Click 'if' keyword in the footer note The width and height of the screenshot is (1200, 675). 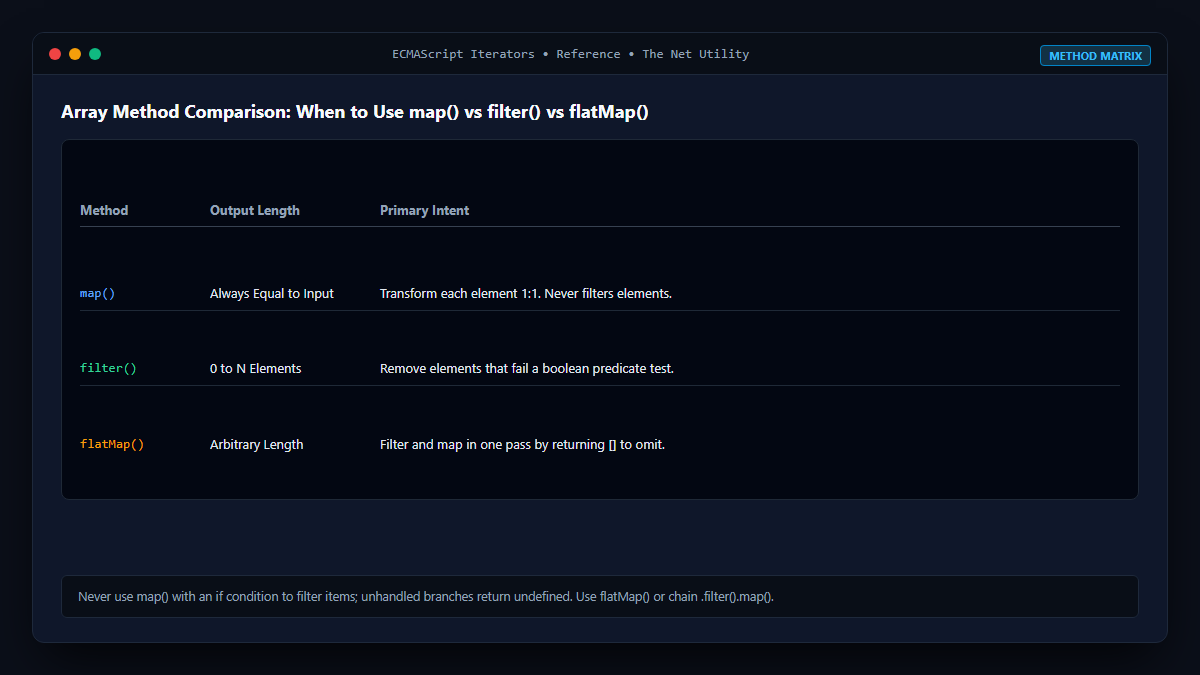coord(219,597)
